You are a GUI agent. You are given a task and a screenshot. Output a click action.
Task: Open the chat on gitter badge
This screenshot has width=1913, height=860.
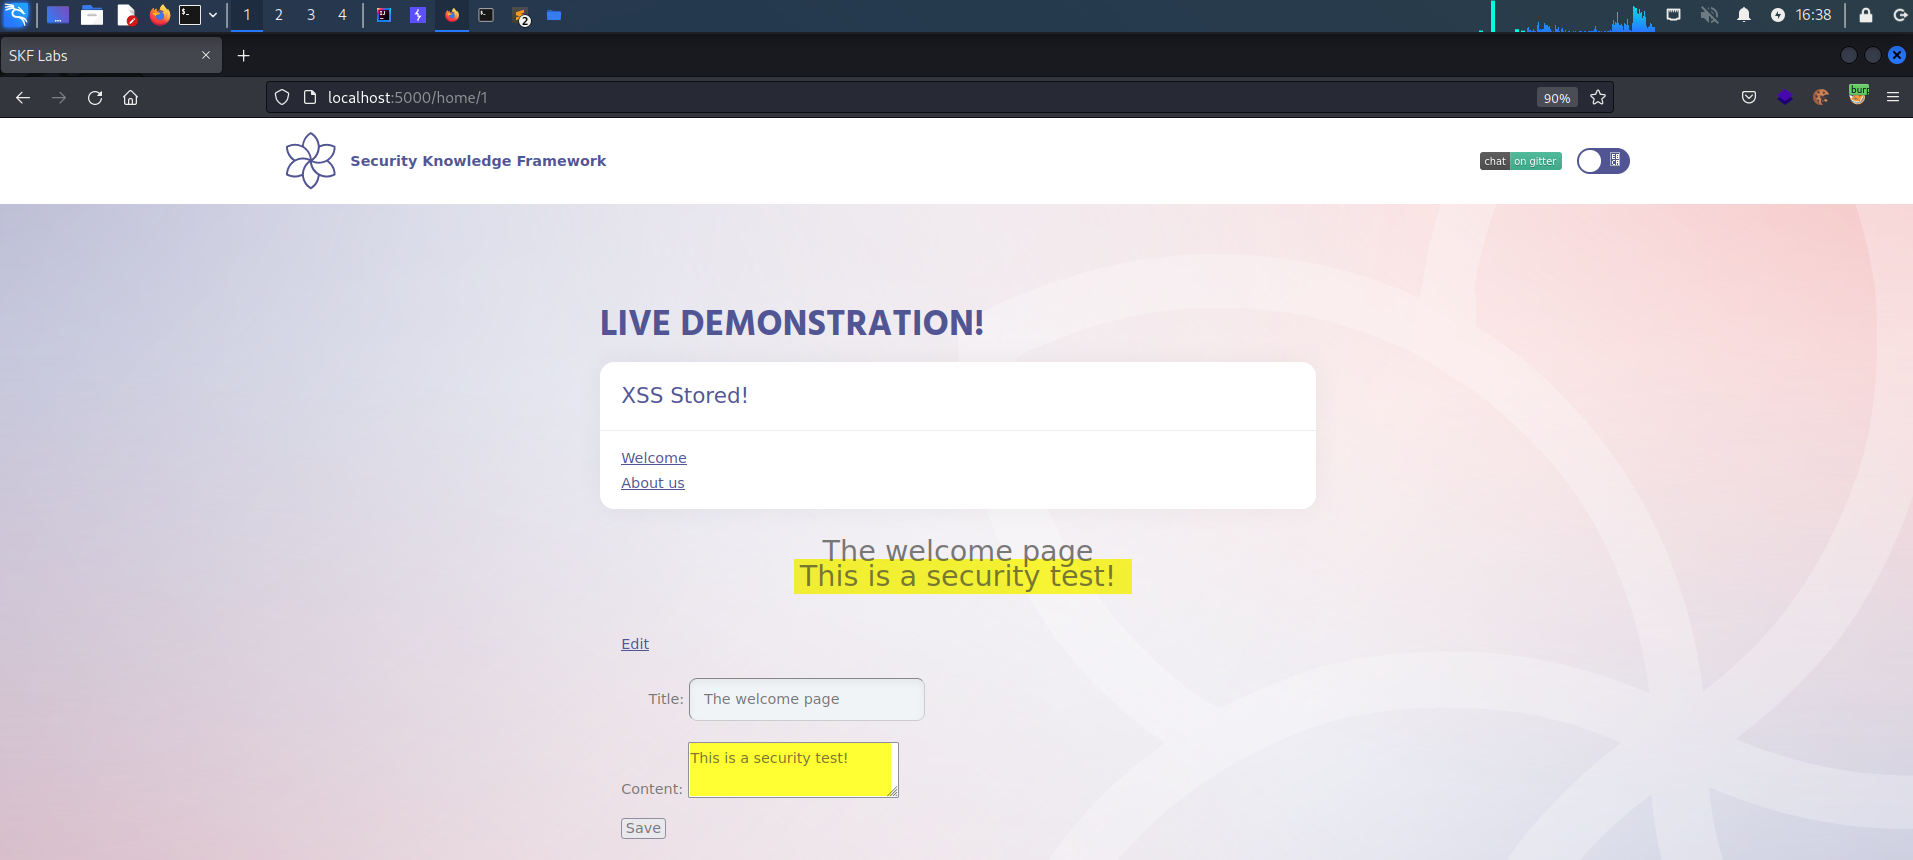[1520, 161]
